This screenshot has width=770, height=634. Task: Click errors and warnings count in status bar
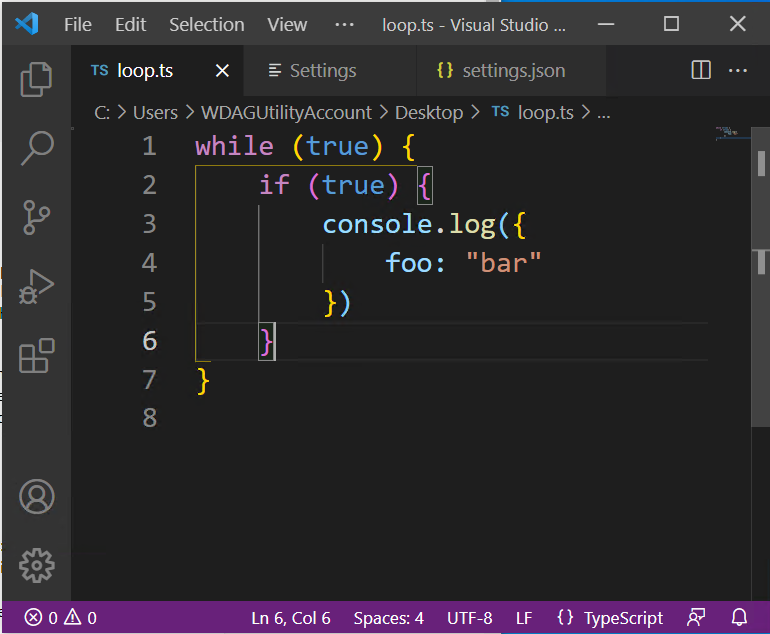pyautogui.click(x=60, y=618)
